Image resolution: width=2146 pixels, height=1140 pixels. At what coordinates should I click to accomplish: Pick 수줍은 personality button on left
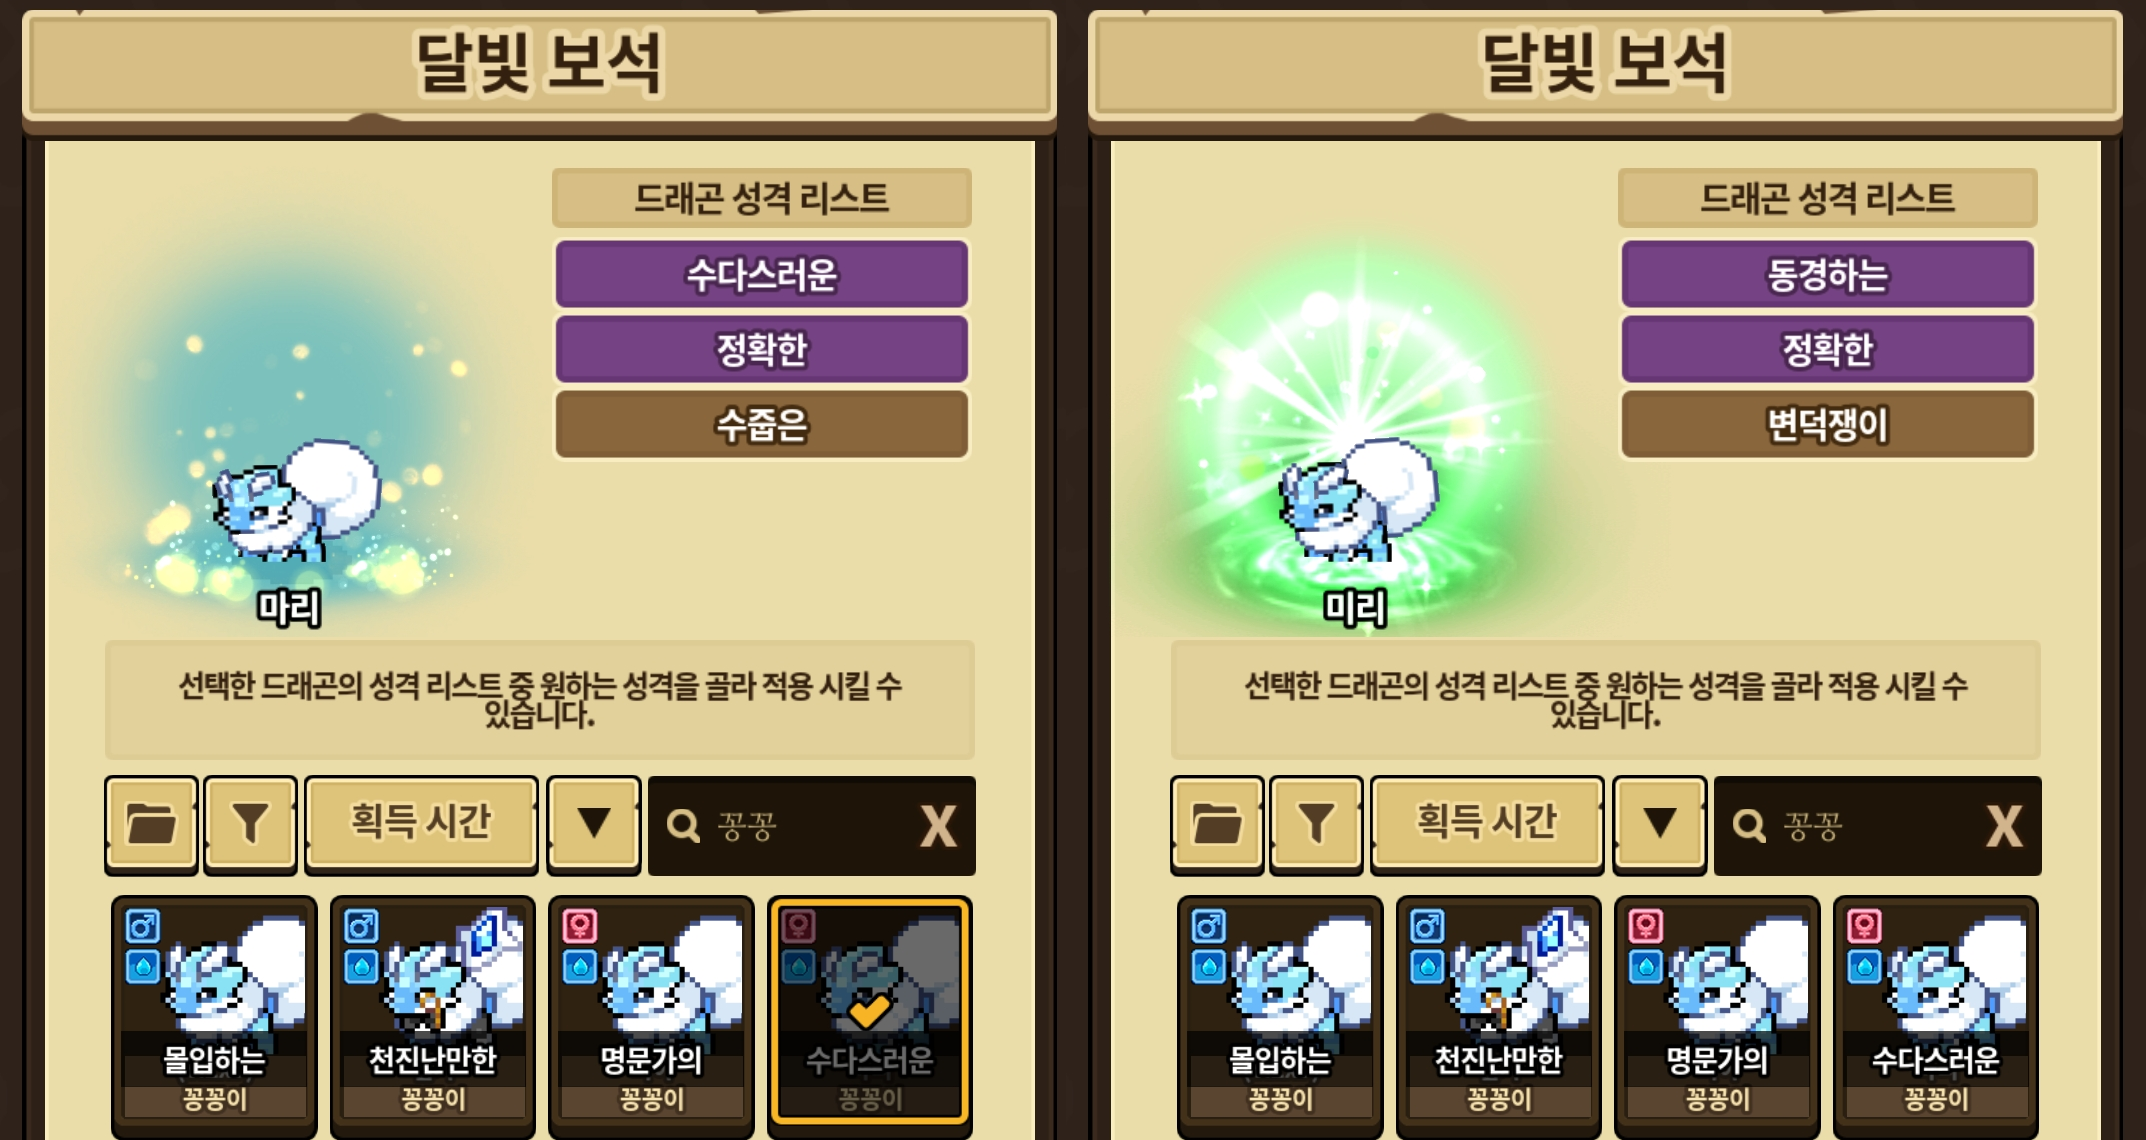(761, 424)
